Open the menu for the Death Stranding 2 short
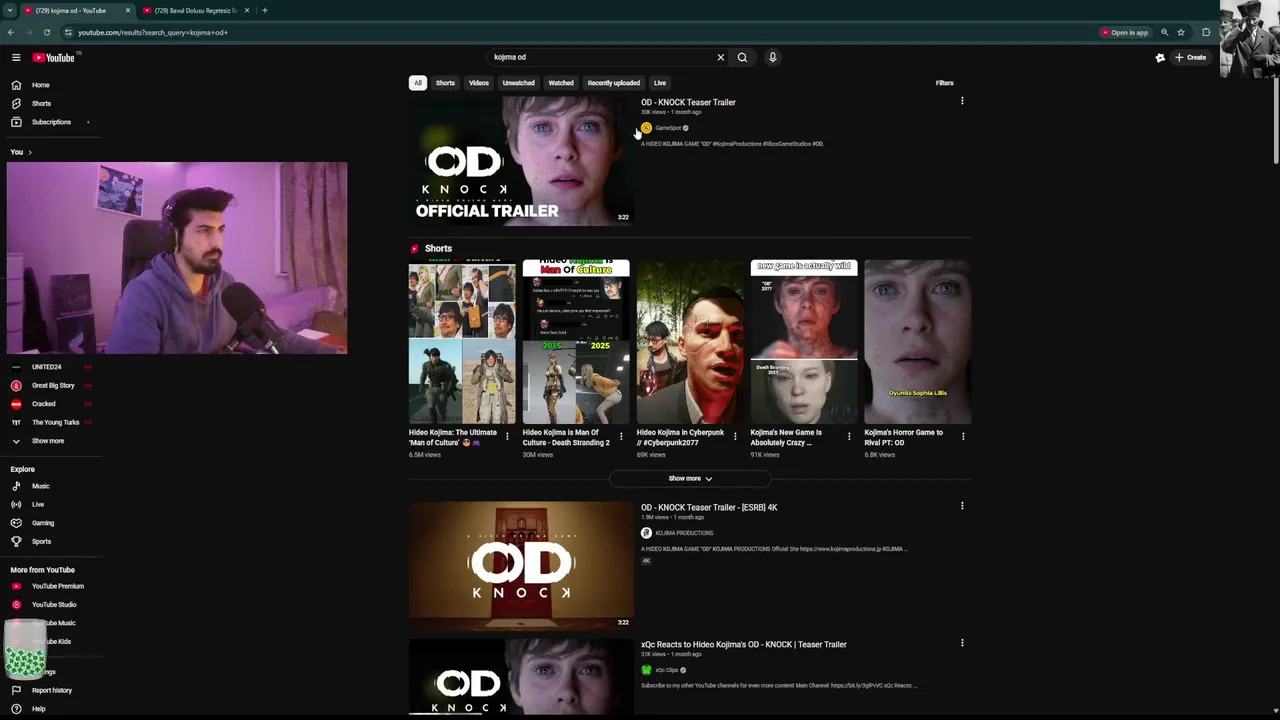Screen dimensions: 1280x720 (621, 436)
